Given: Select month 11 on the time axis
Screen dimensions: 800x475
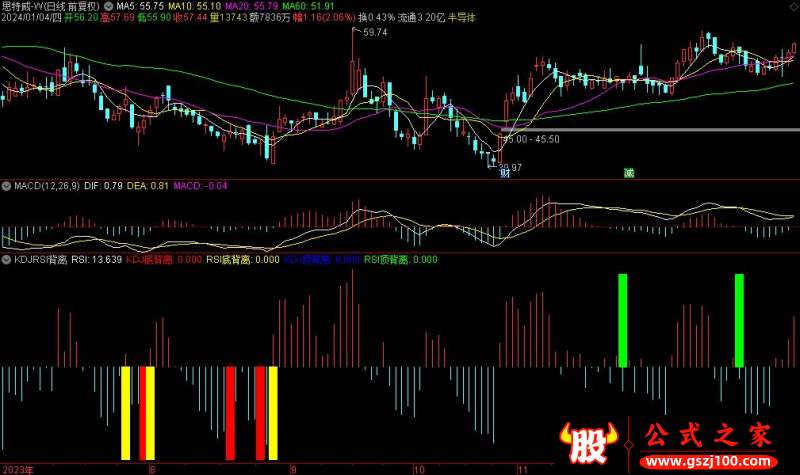Looking at the screenshot, I should 520,468.
